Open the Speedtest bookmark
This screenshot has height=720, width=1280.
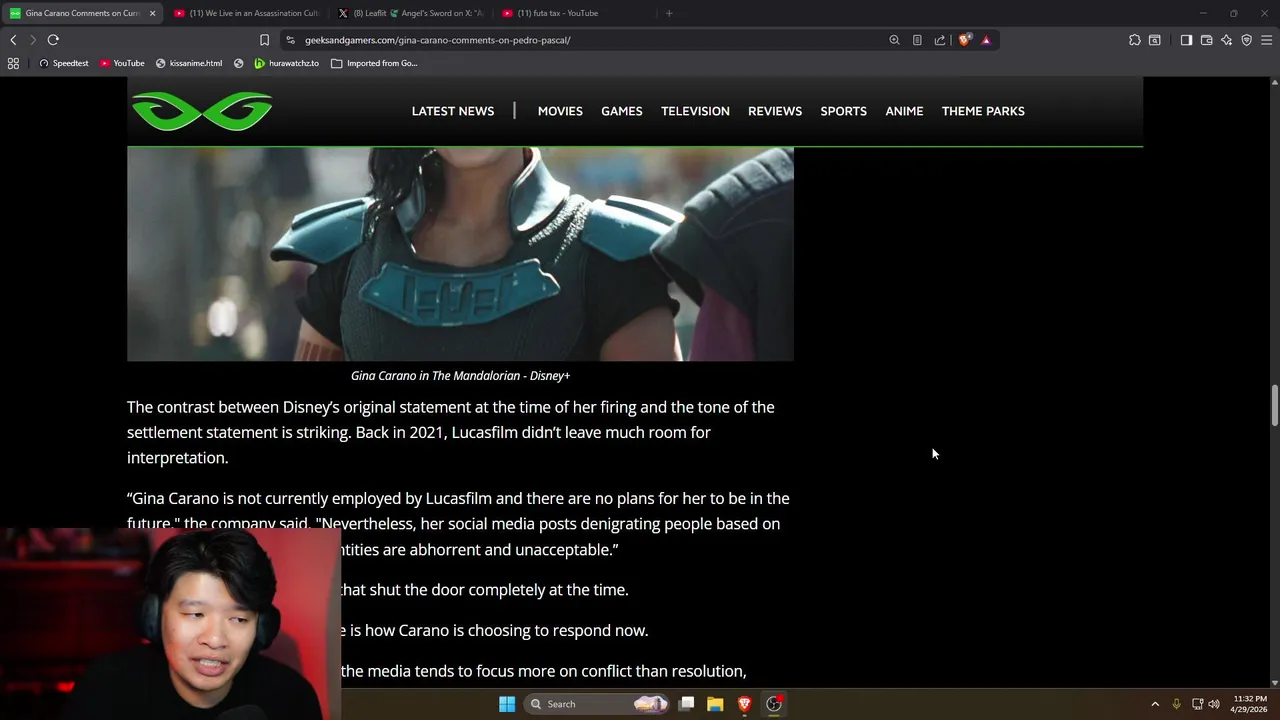coord(64,63)
